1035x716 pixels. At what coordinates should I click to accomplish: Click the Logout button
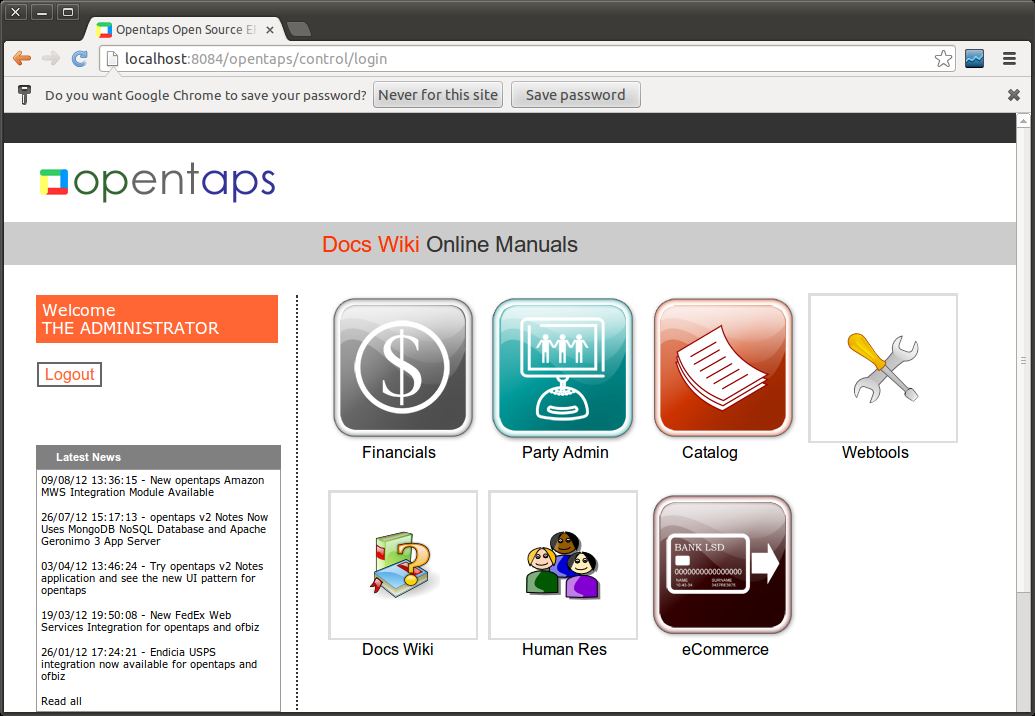69,374
